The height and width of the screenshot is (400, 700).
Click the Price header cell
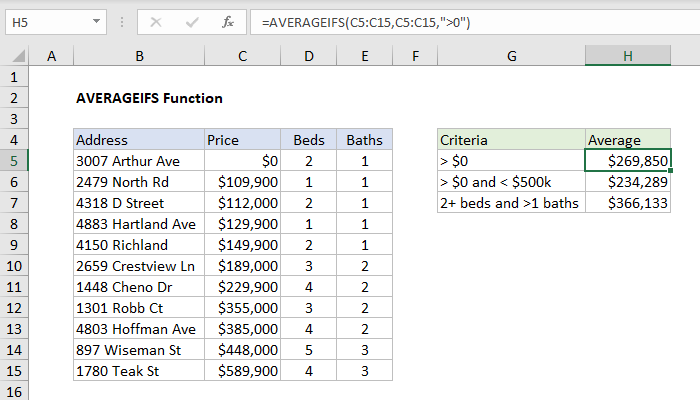click(242, 140)
